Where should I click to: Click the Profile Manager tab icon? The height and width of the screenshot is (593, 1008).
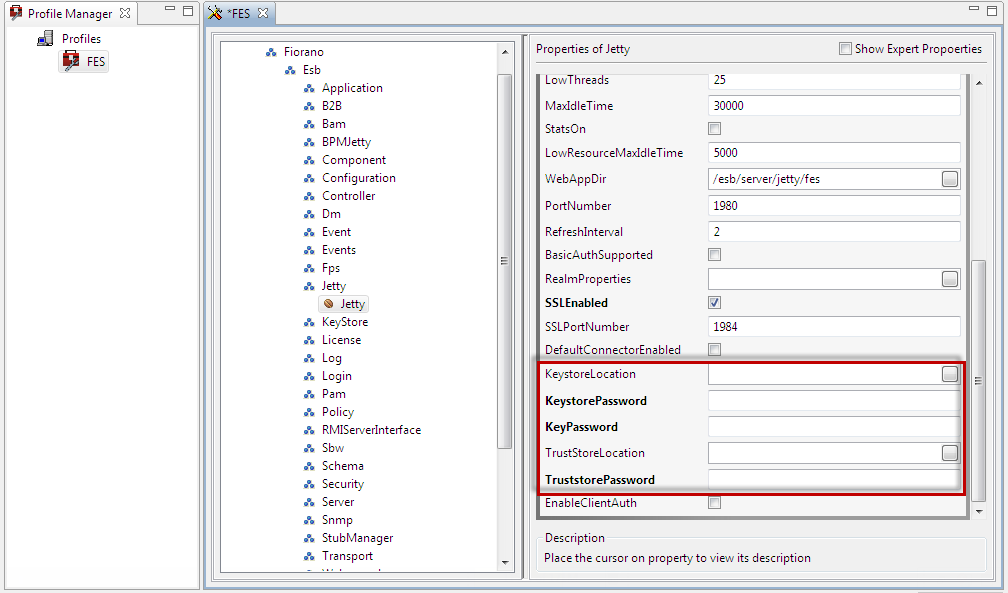click(15, 13)
